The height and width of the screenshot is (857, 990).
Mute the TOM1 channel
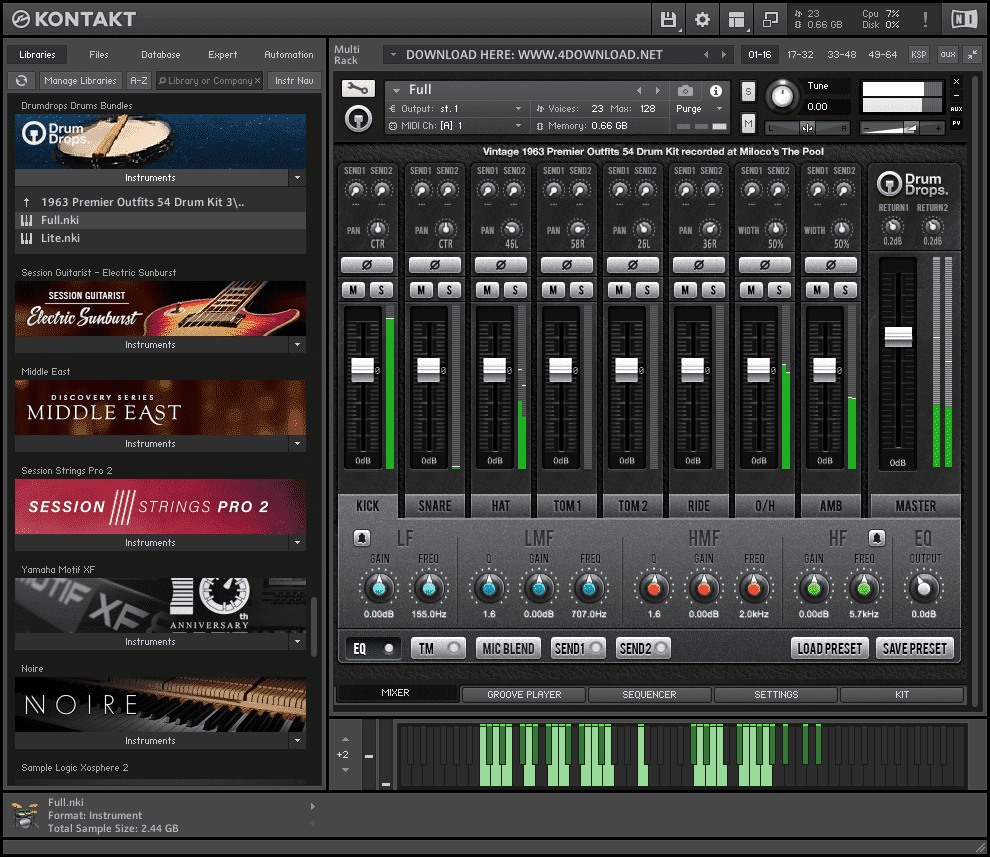(x=553, y=290)
